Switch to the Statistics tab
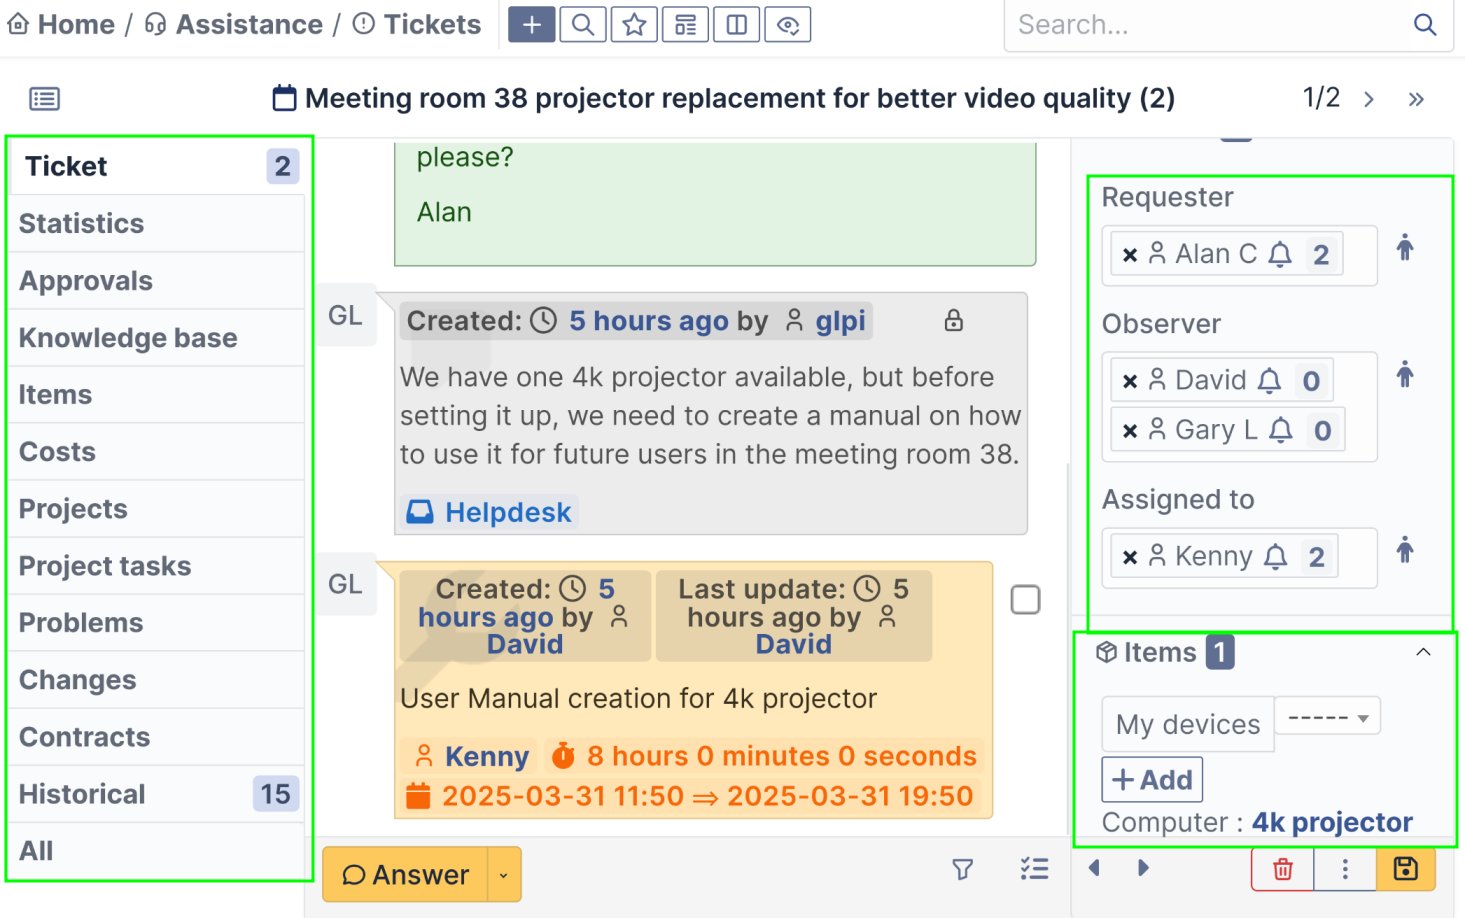Image resolution: width=1465 pixels, height=918 pixels. (81, 223)
